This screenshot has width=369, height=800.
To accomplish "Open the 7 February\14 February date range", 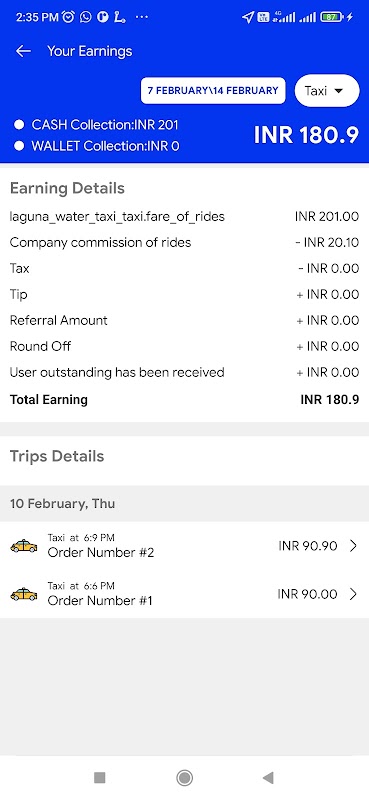I will tap(213, 91).
